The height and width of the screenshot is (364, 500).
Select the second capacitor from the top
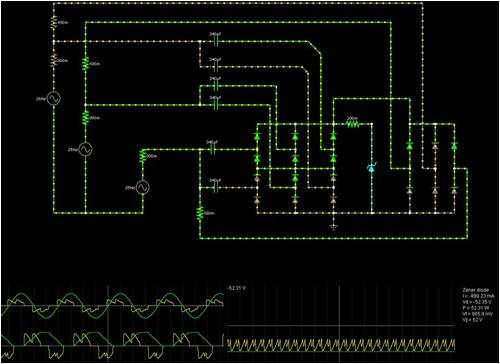[216, 67]
